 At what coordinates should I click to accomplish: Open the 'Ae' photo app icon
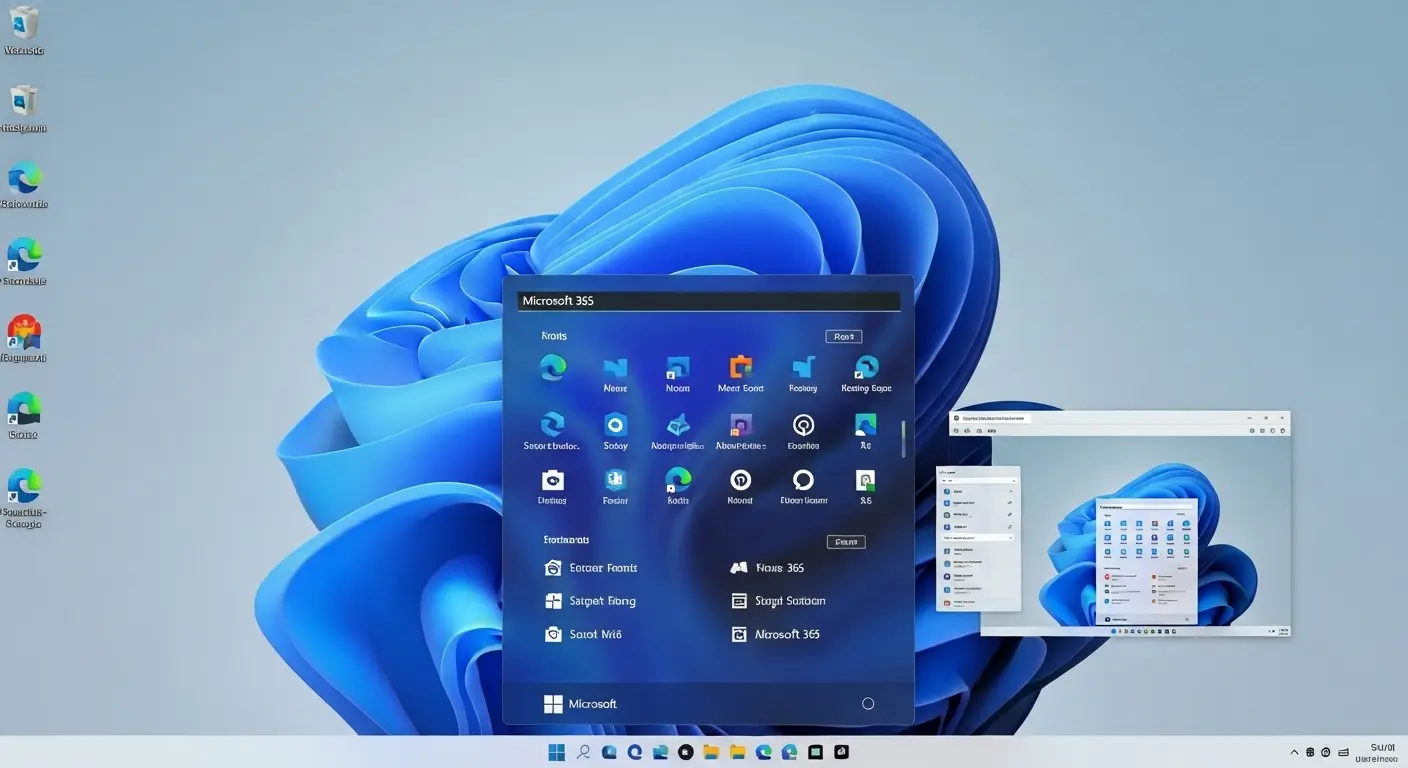pos(866,425)
